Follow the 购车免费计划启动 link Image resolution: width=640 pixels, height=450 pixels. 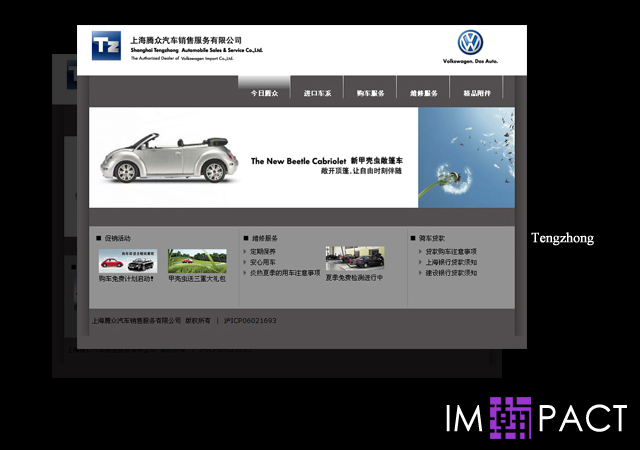(126, 279)
